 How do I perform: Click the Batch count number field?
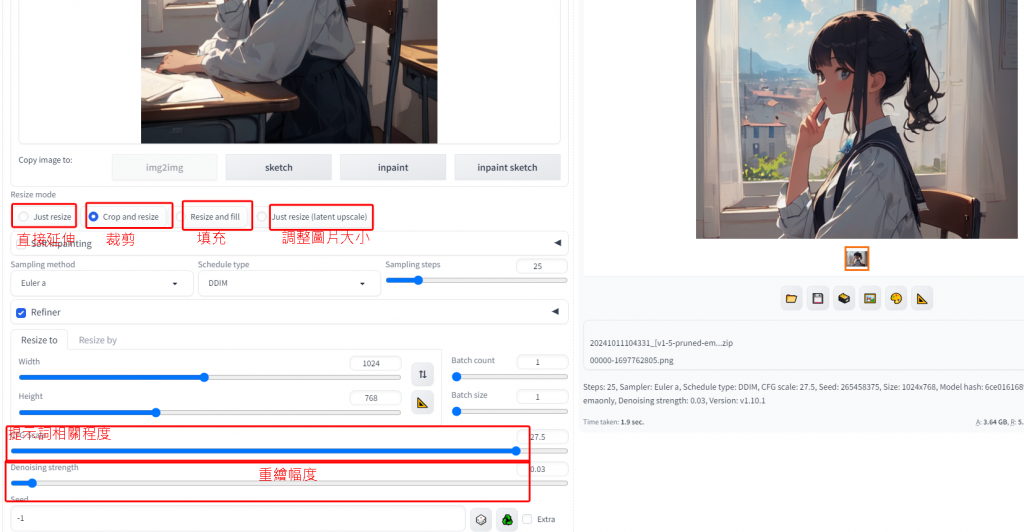[542, 362]
